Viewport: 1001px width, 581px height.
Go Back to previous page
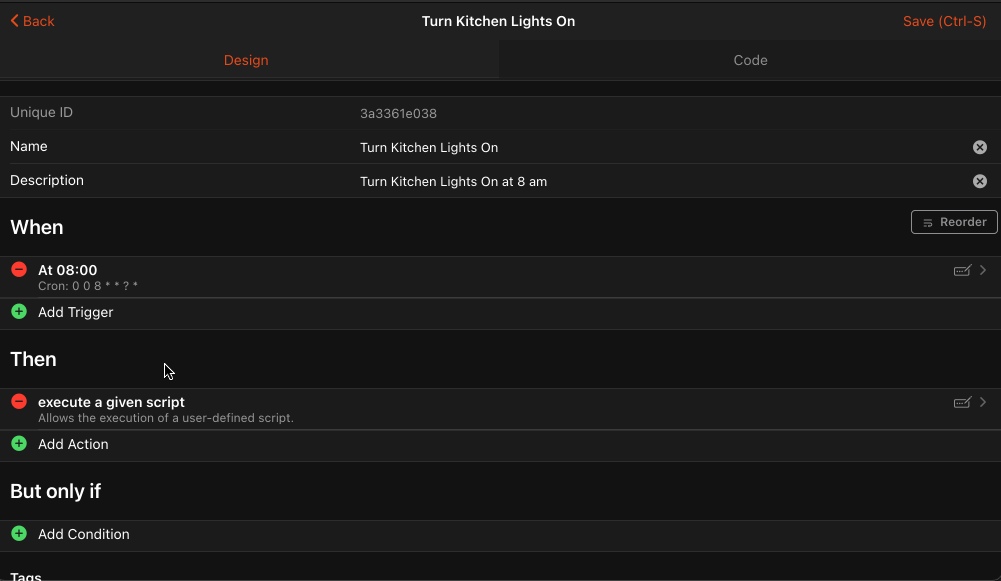point(33,21)
